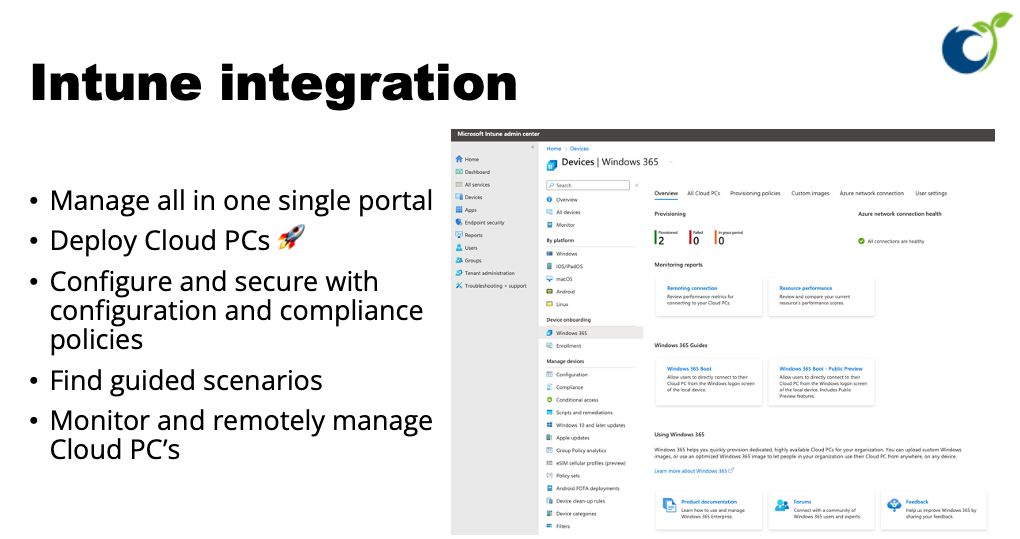Open Configuration under Manage devices
Image resolution: width=1020 pixels, height=539 pixels.
(567, 375)
